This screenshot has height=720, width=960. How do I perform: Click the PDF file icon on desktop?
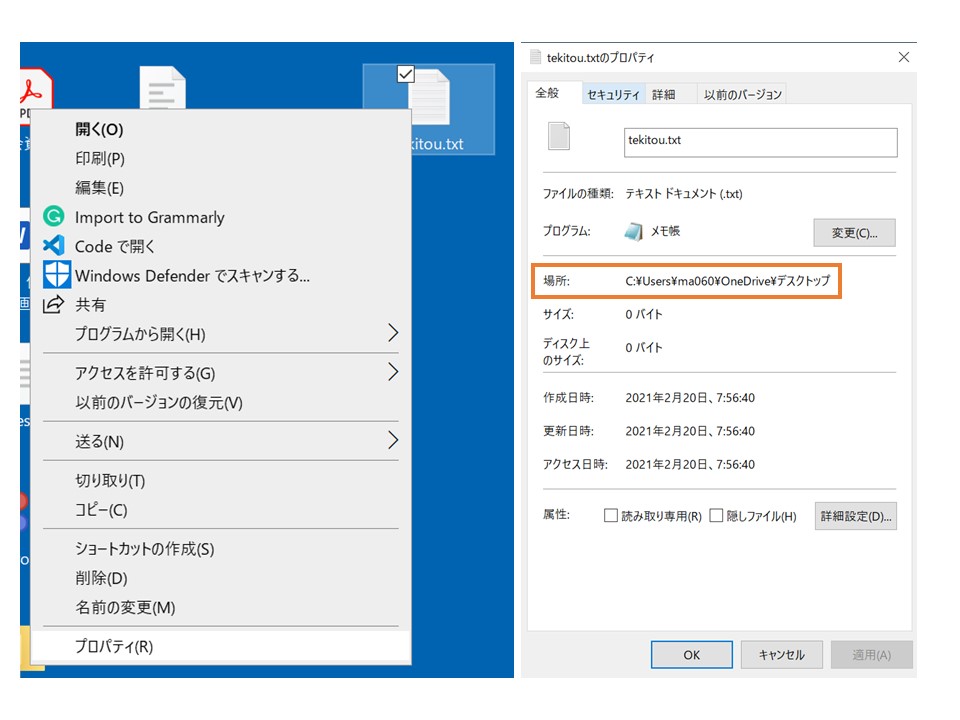tap(33, 92)
